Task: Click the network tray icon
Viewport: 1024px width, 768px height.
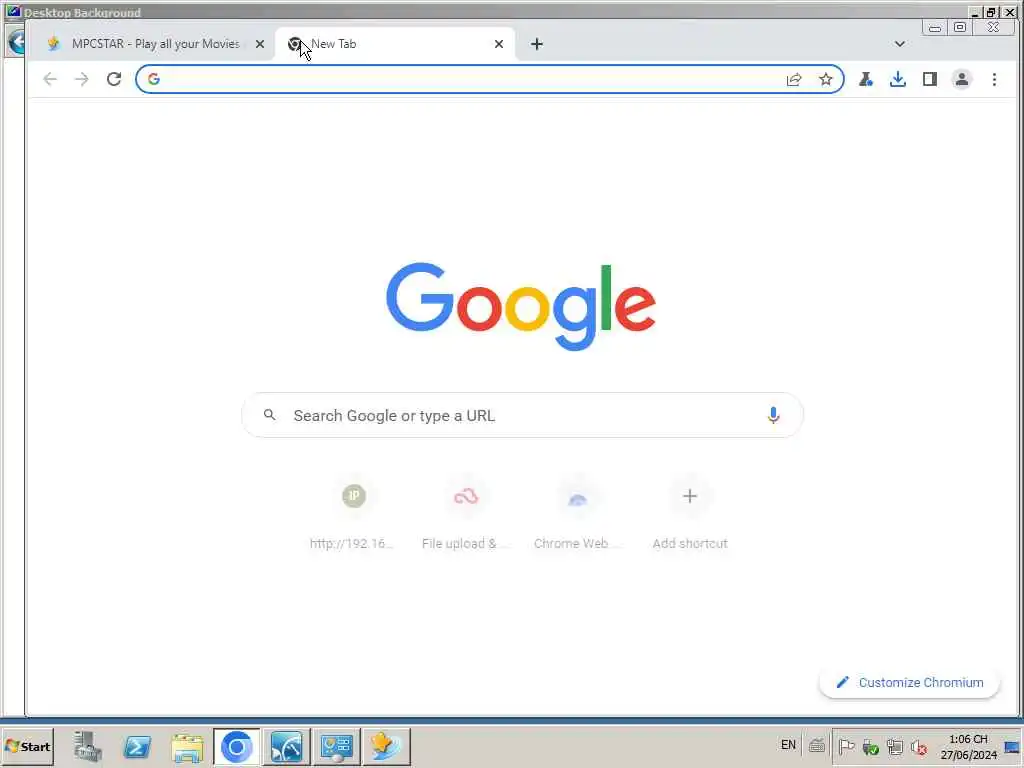Action: click(x=895, y=747)
